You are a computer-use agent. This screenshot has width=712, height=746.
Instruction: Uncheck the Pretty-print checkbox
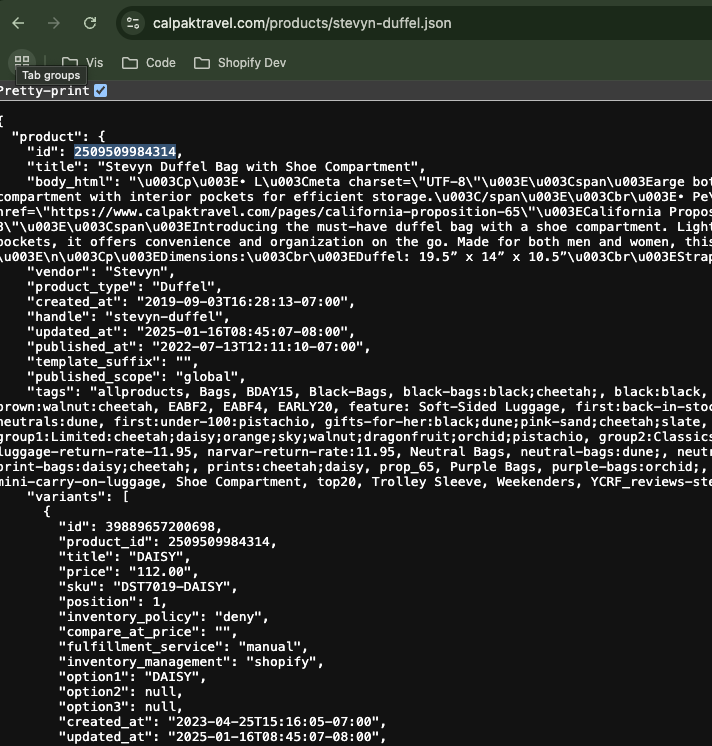[x=100, y=91]
